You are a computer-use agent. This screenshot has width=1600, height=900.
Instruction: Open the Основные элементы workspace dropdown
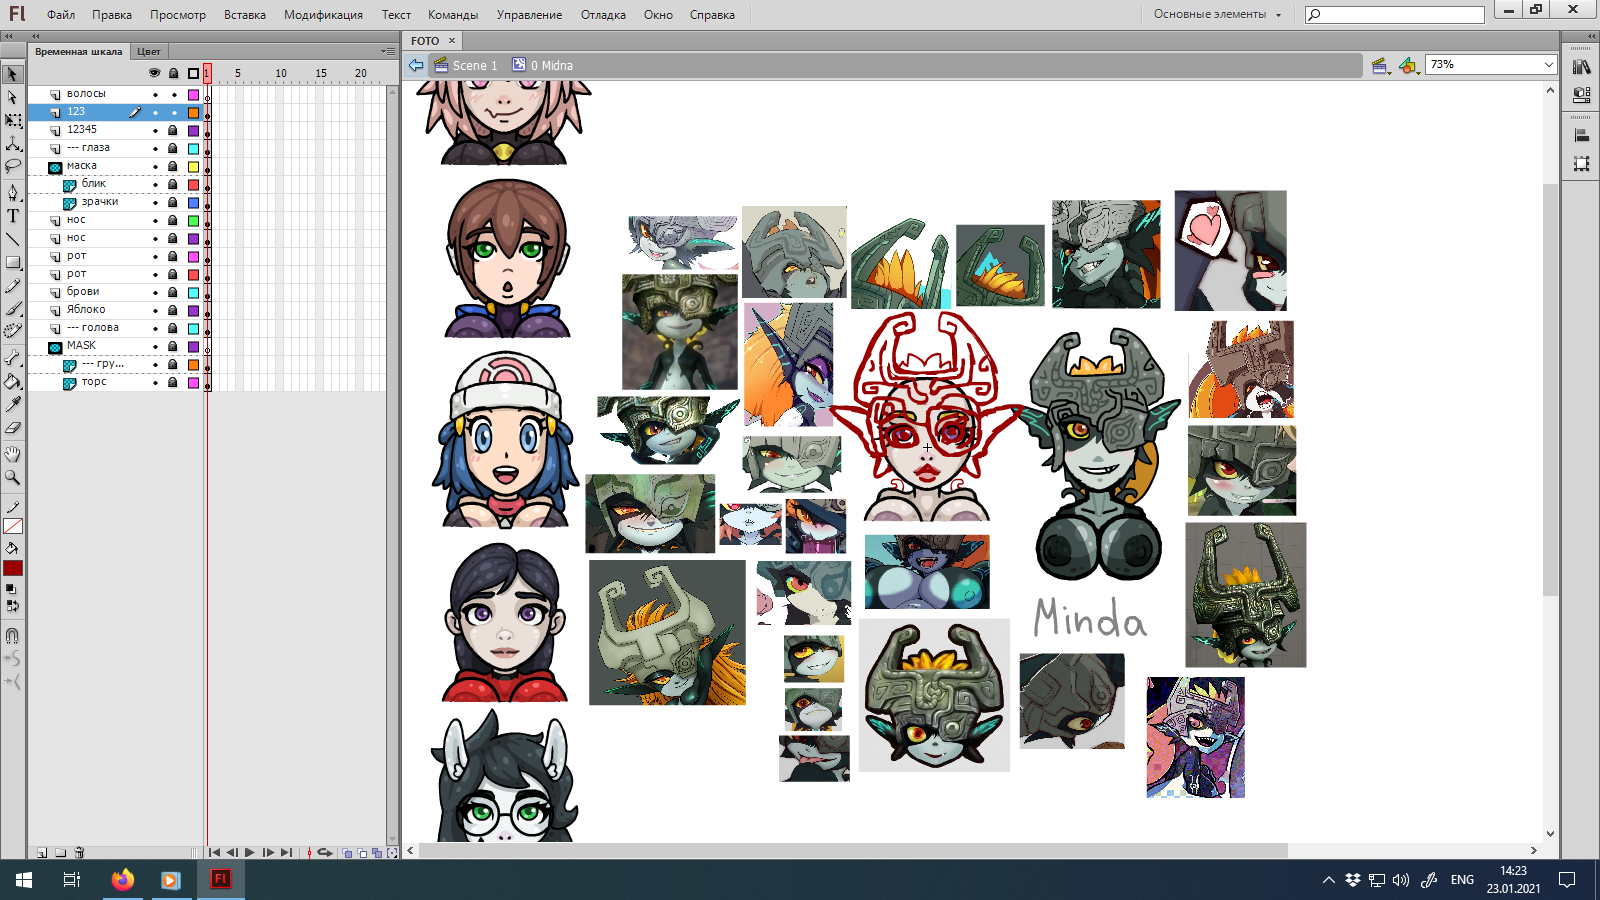1217,14
